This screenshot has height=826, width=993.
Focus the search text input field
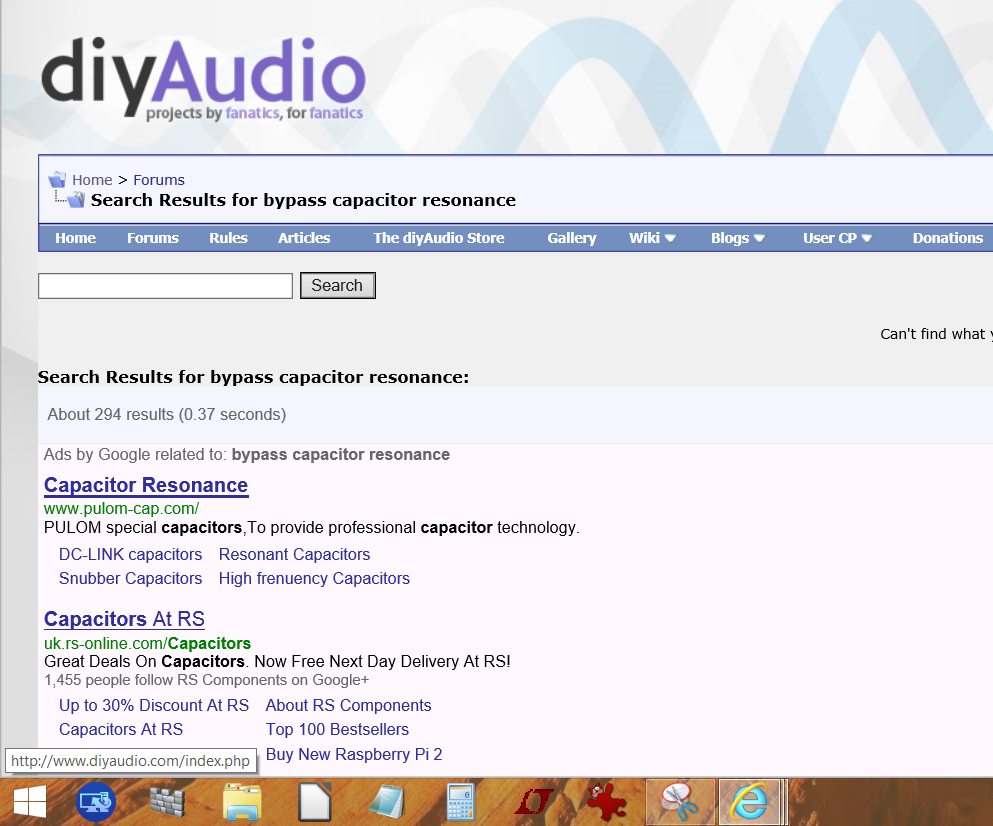click(165, 286)
